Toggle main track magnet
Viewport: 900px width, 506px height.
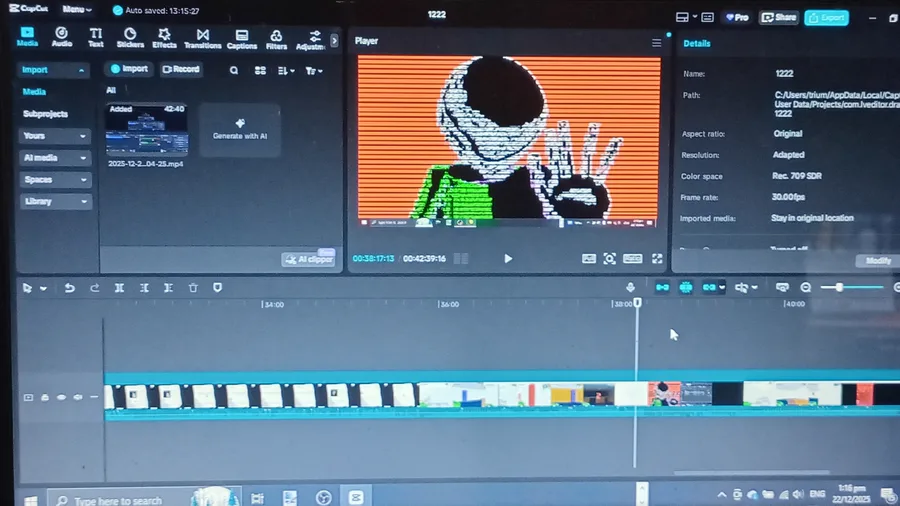coord(662,287)
